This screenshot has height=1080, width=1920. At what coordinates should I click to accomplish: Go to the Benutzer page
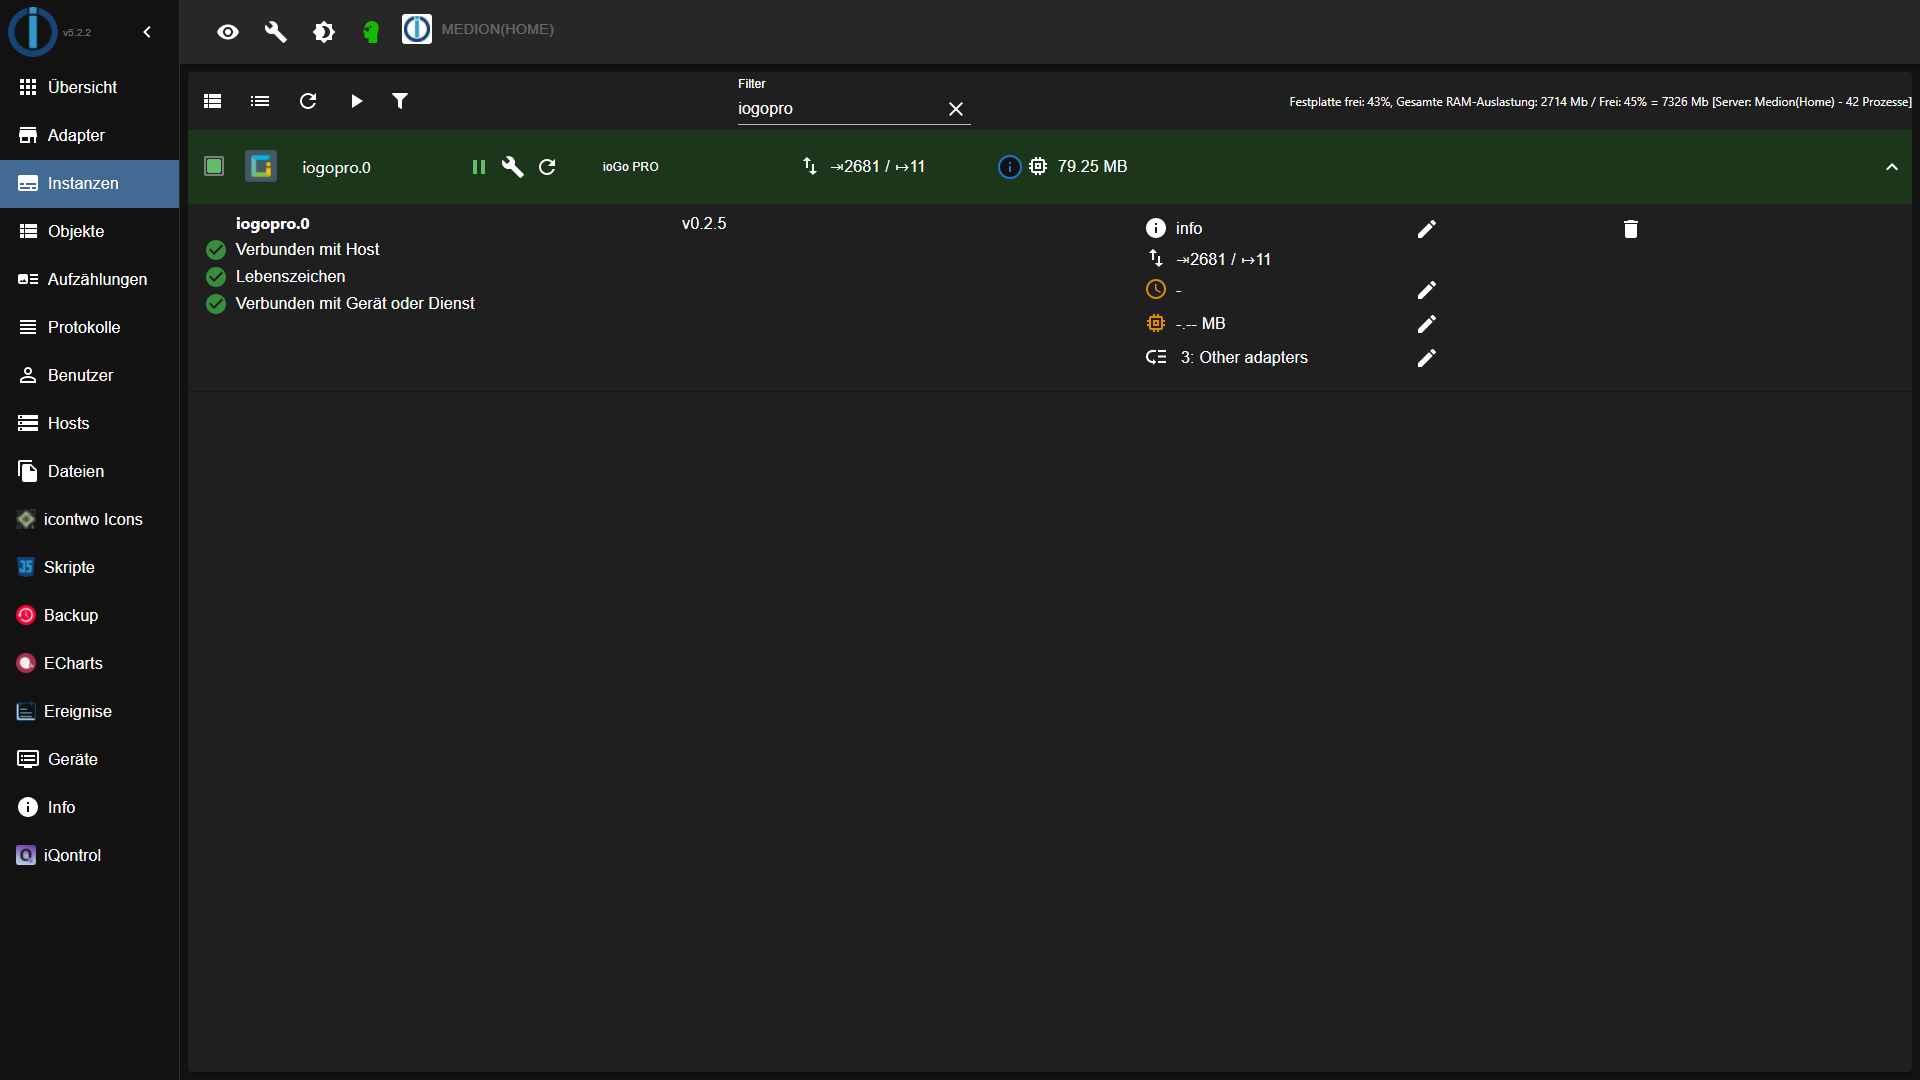(x=90, y=375)
